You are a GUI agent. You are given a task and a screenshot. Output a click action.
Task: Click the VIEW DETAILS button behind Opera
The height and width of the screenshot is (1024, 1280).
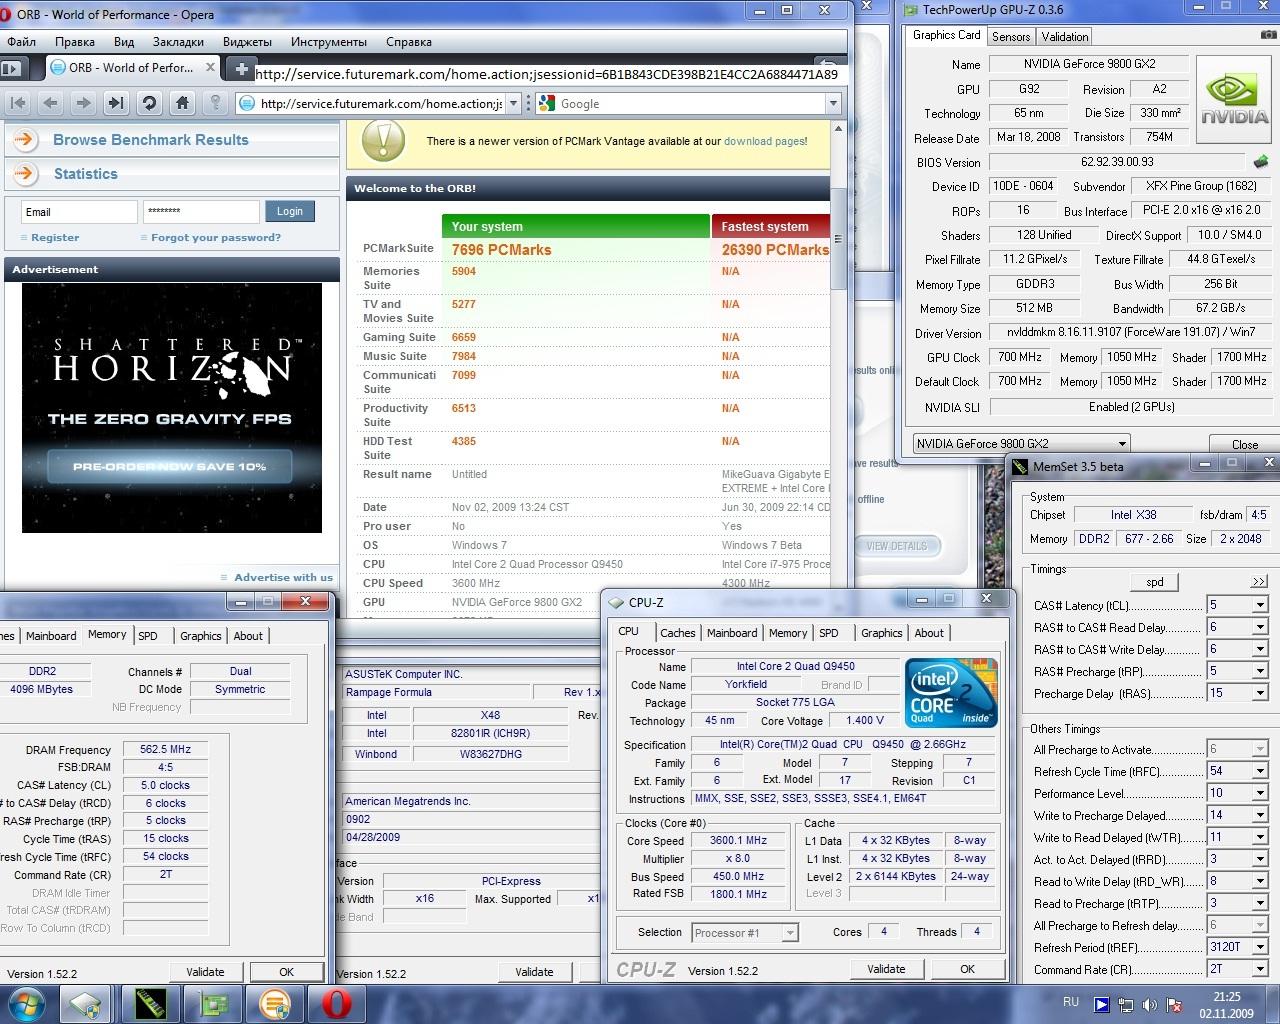pyautogui.click(x=896, y=546)
